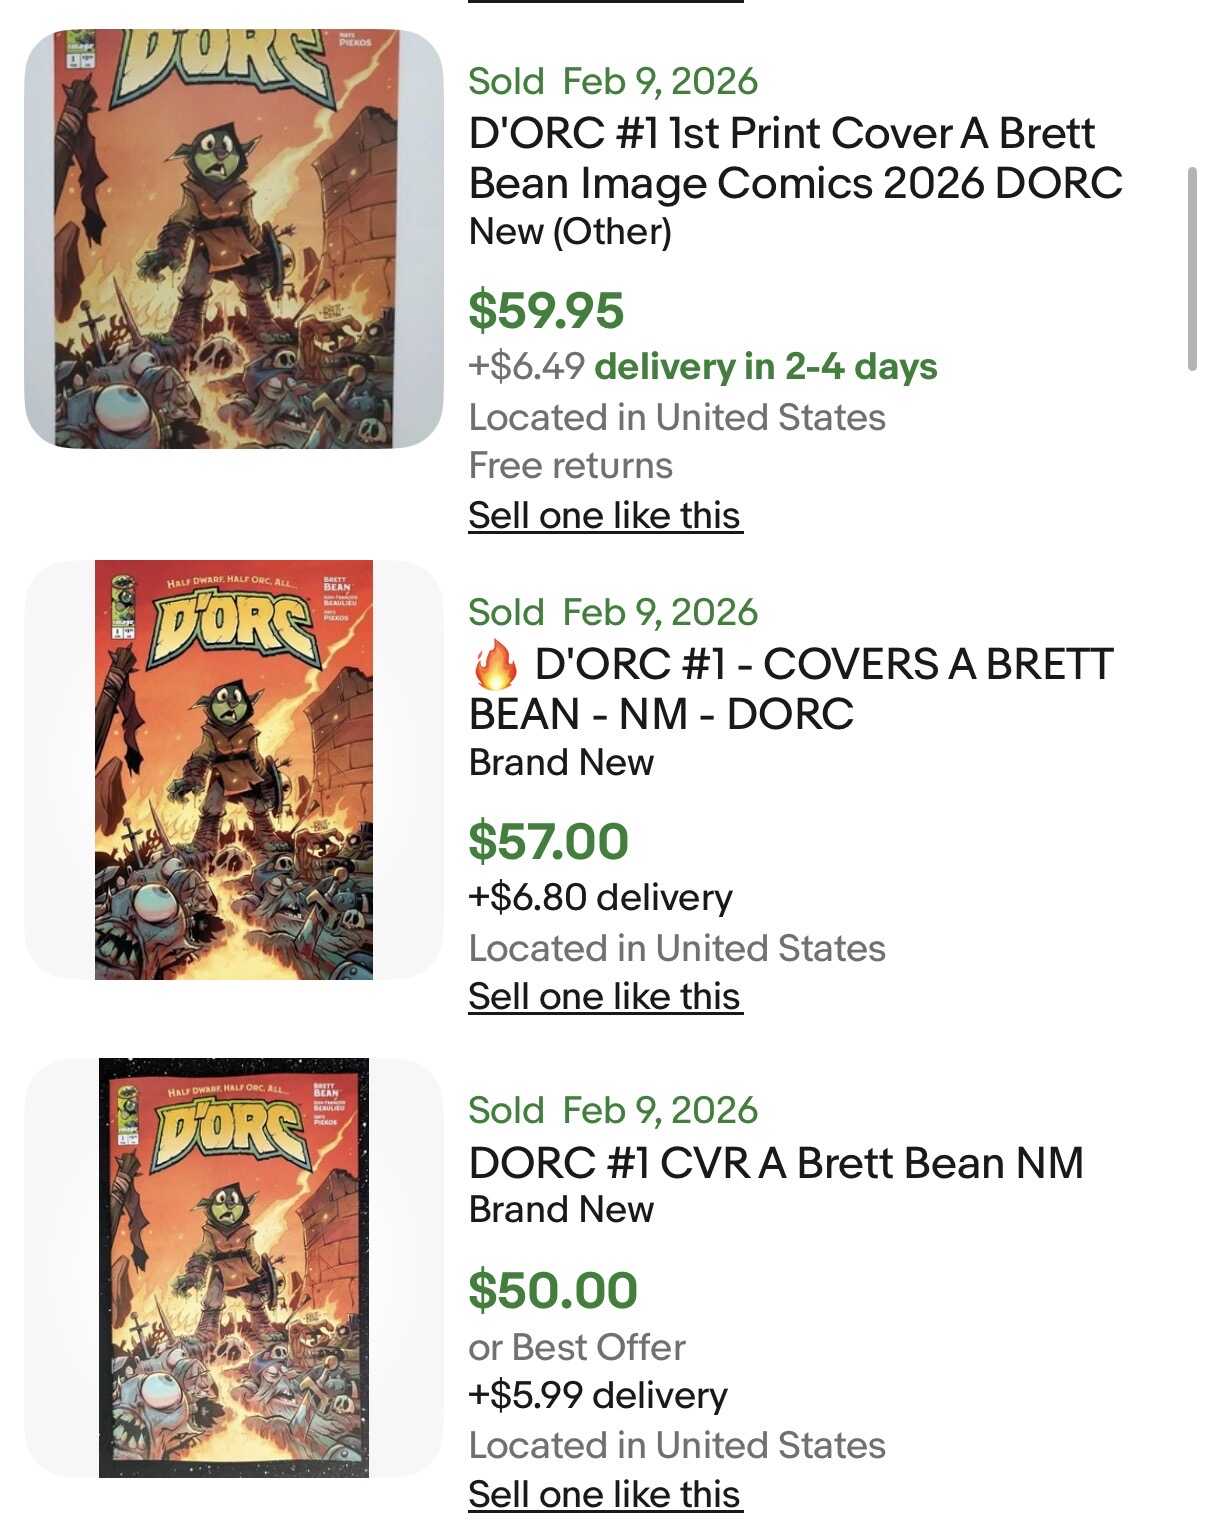Screen dimensions: 1206x1536
Task: Open the $57.00 D'ORC listing thumbnail
Action: 233,769
